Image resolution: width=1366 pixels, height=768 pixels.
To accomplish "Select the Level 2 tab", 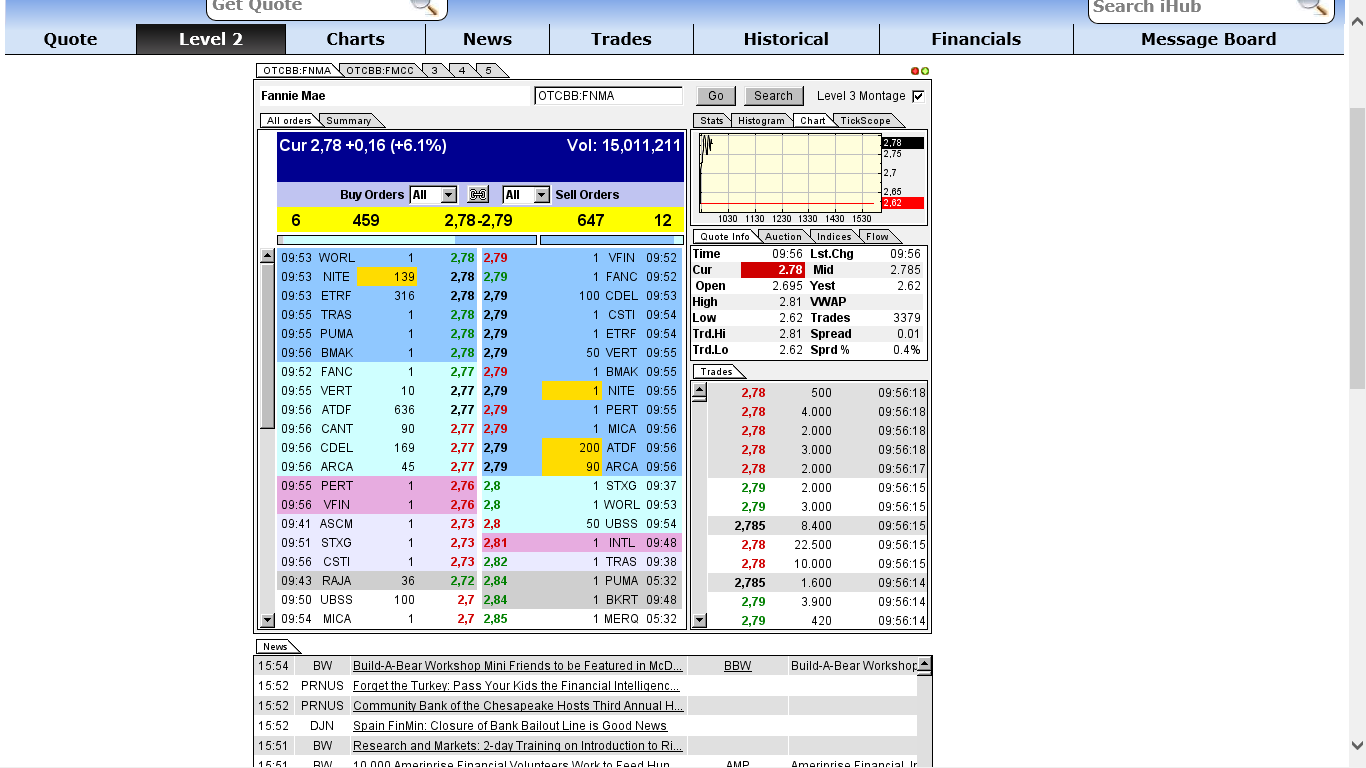I will (x=211, y=39).
